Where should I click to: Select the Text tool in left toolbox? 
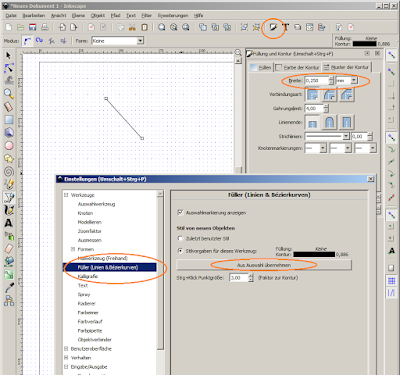click(x=9, y=223)
